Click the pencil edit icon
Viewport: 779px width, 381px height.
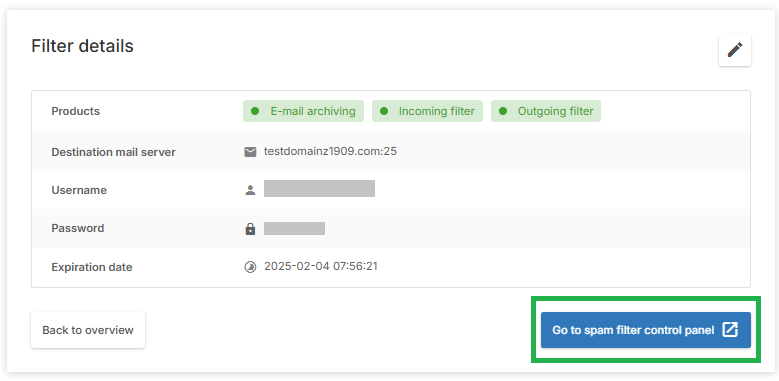pos(735,50)
